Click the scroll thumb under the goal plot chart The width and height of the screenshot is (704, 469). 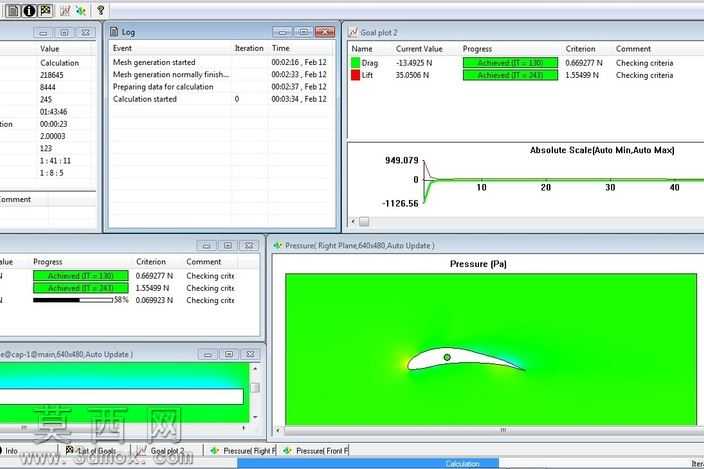click(x=364, y=221)
